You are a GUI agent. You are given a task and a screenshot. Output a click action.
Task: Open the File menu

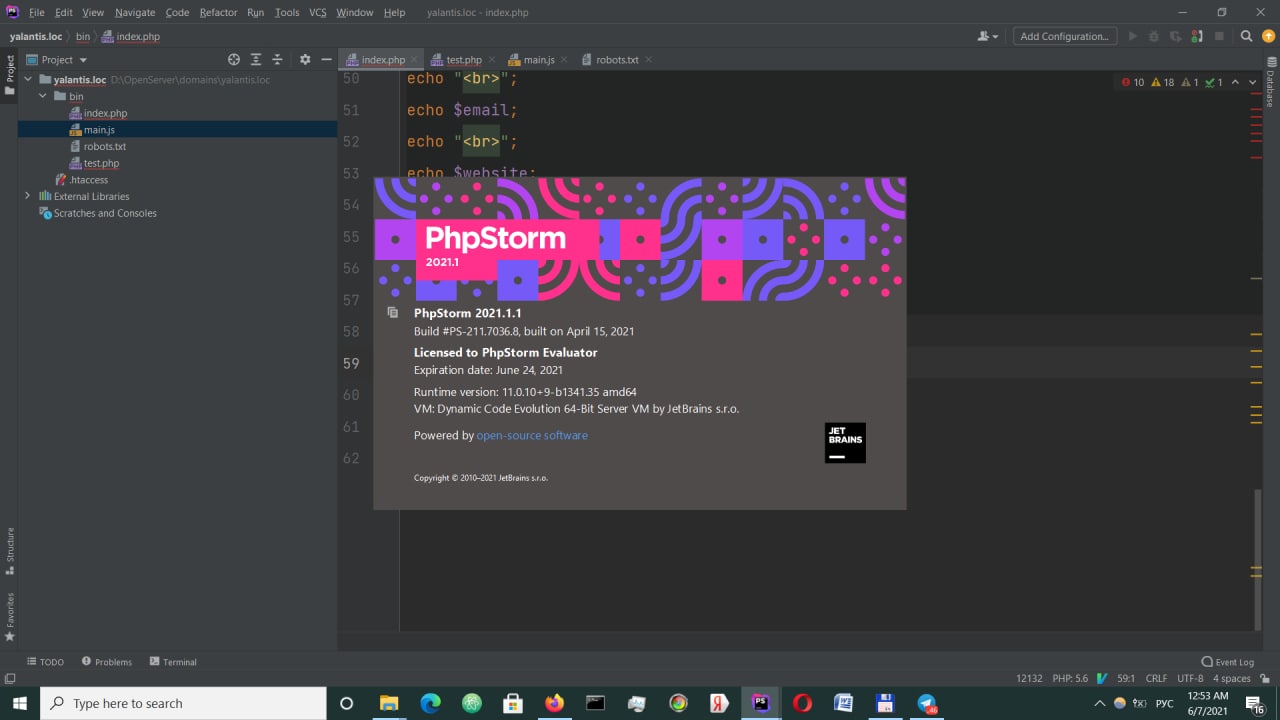[37, 12]
